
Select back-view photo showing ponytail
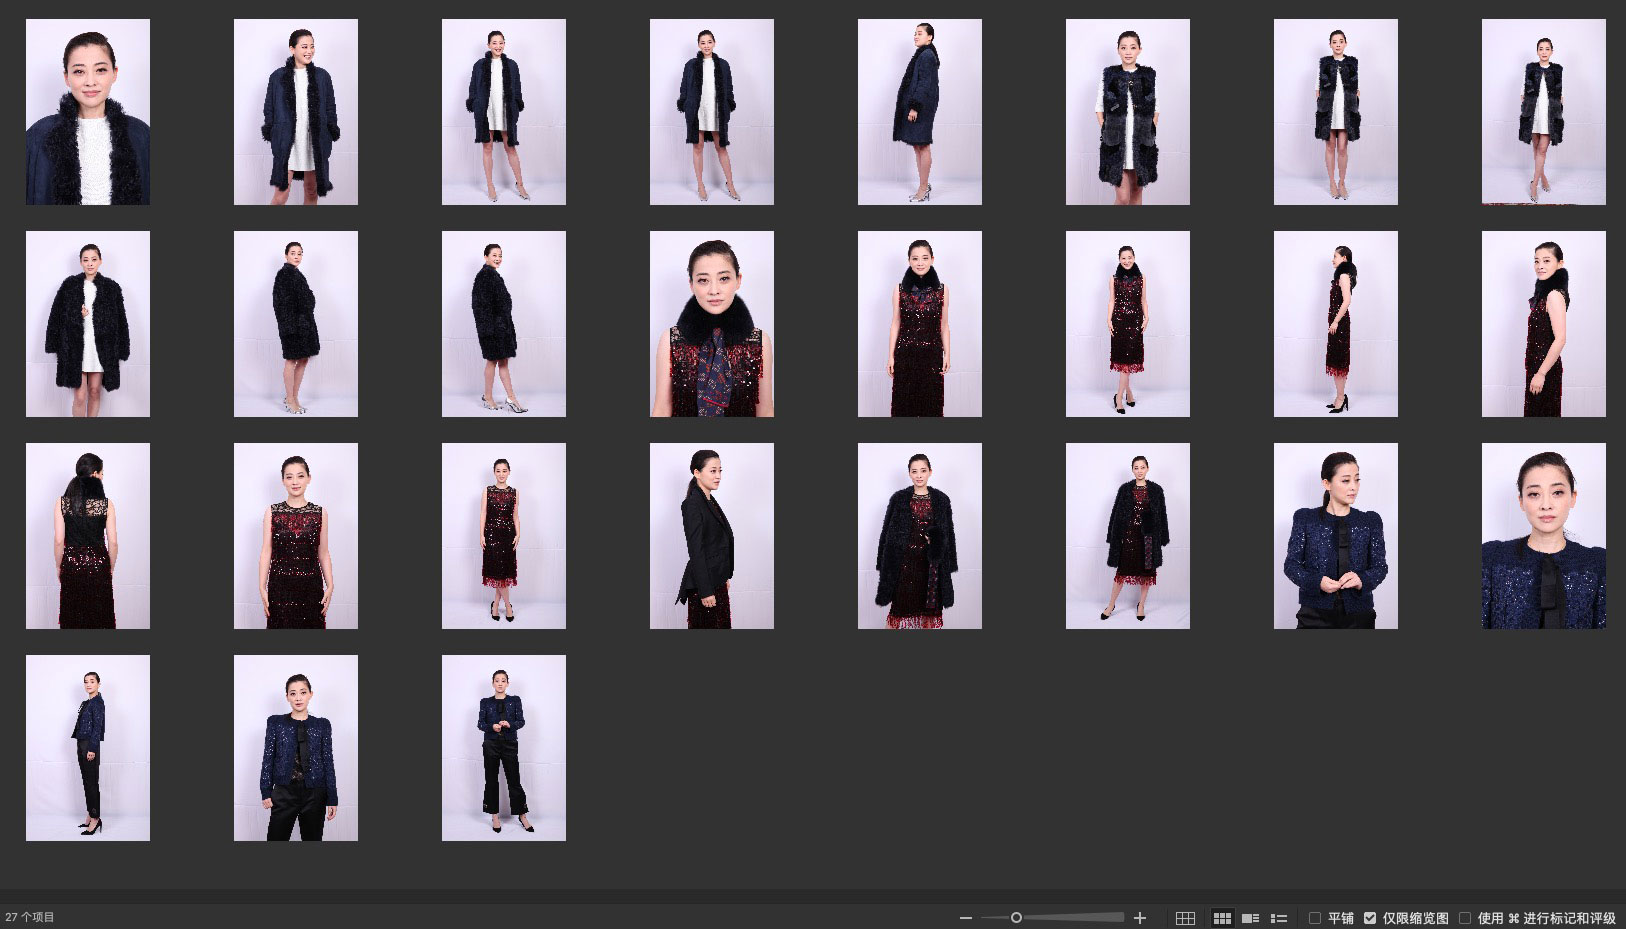click(x=88, y=536)
